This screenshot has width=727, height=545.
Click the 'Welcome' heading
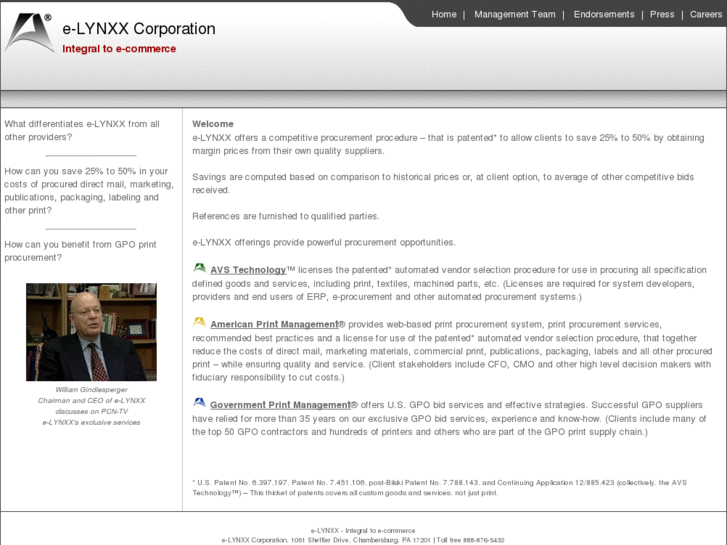point(213,124)
